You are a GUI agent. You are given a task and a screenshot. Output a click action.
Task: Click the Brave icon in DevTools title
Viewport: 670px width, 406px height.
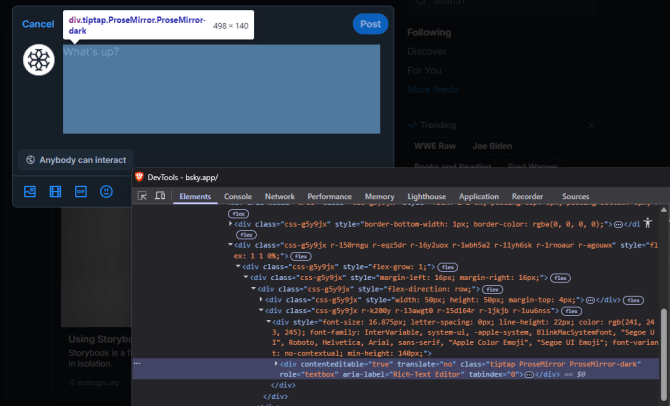pyautogui.click(x=139, y=177)
